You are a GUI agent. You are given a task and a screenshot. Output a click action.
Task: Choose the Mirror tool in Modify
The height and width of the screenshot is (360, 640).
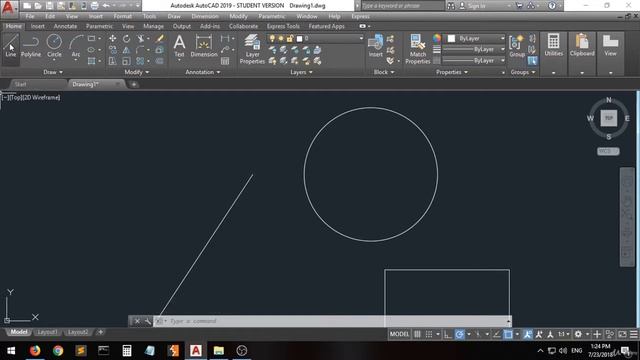click(127, 50)
